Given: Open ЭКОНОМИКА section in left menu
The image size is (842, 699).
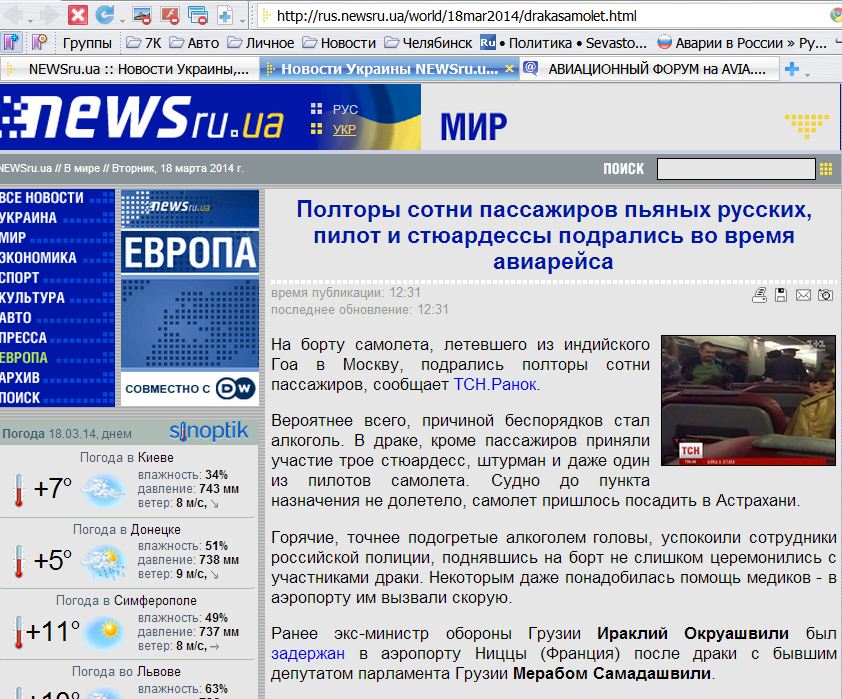Looking at the screenshot, I should tap(40, 257).
